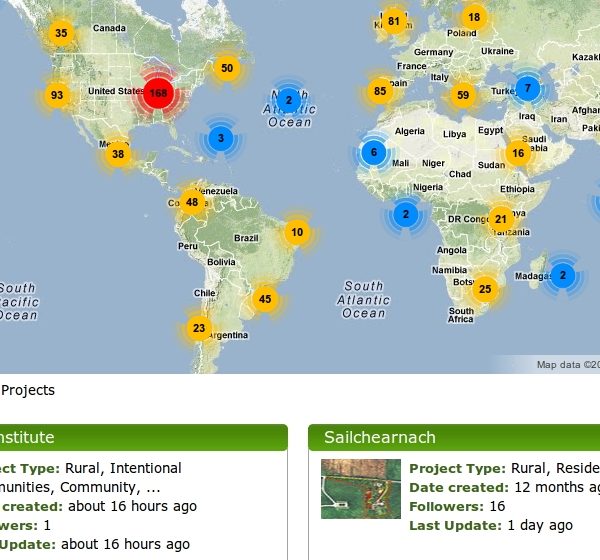Click the 23 cluster near Argentina
600x560 pixels.
point(199,328)
